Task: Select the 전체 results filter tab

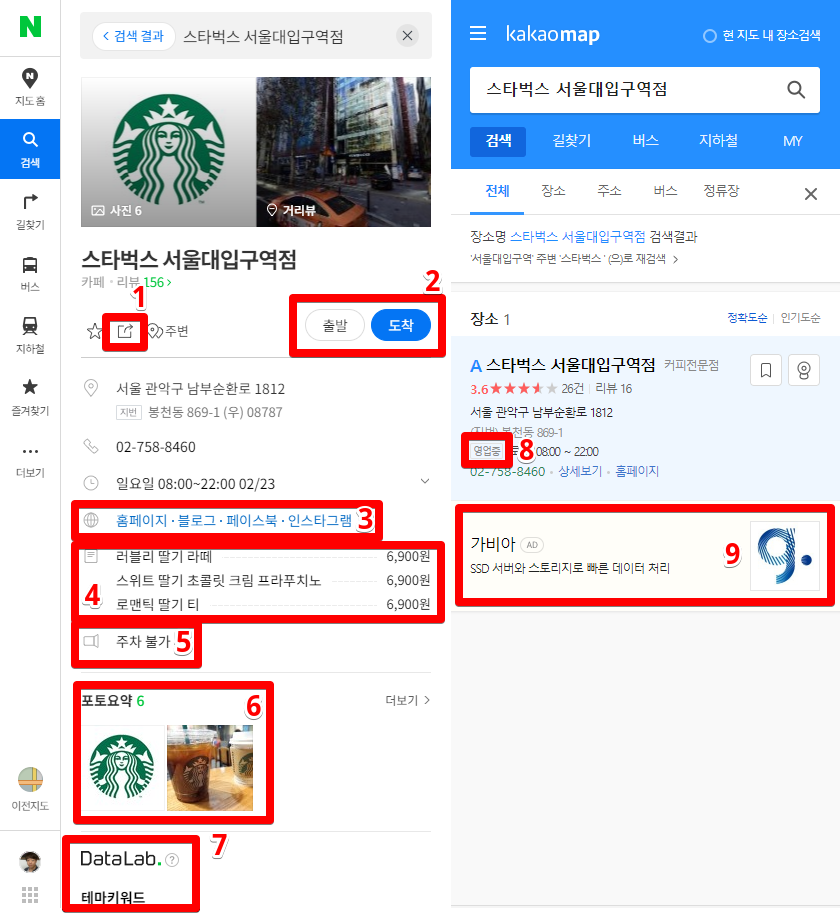Action: pyautogui.click(x=497, y=192)
